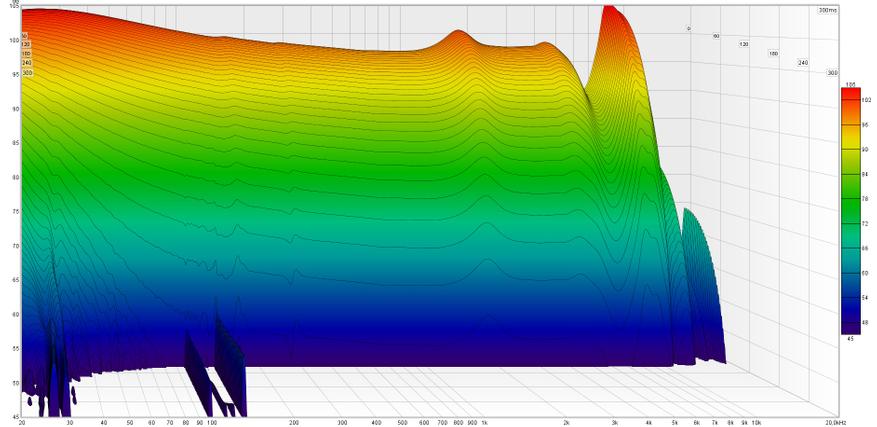Select the 20 Hz label at axis start
Viewport: 877px width, 427px height.
pyautogui.click(x=22, y=422)
